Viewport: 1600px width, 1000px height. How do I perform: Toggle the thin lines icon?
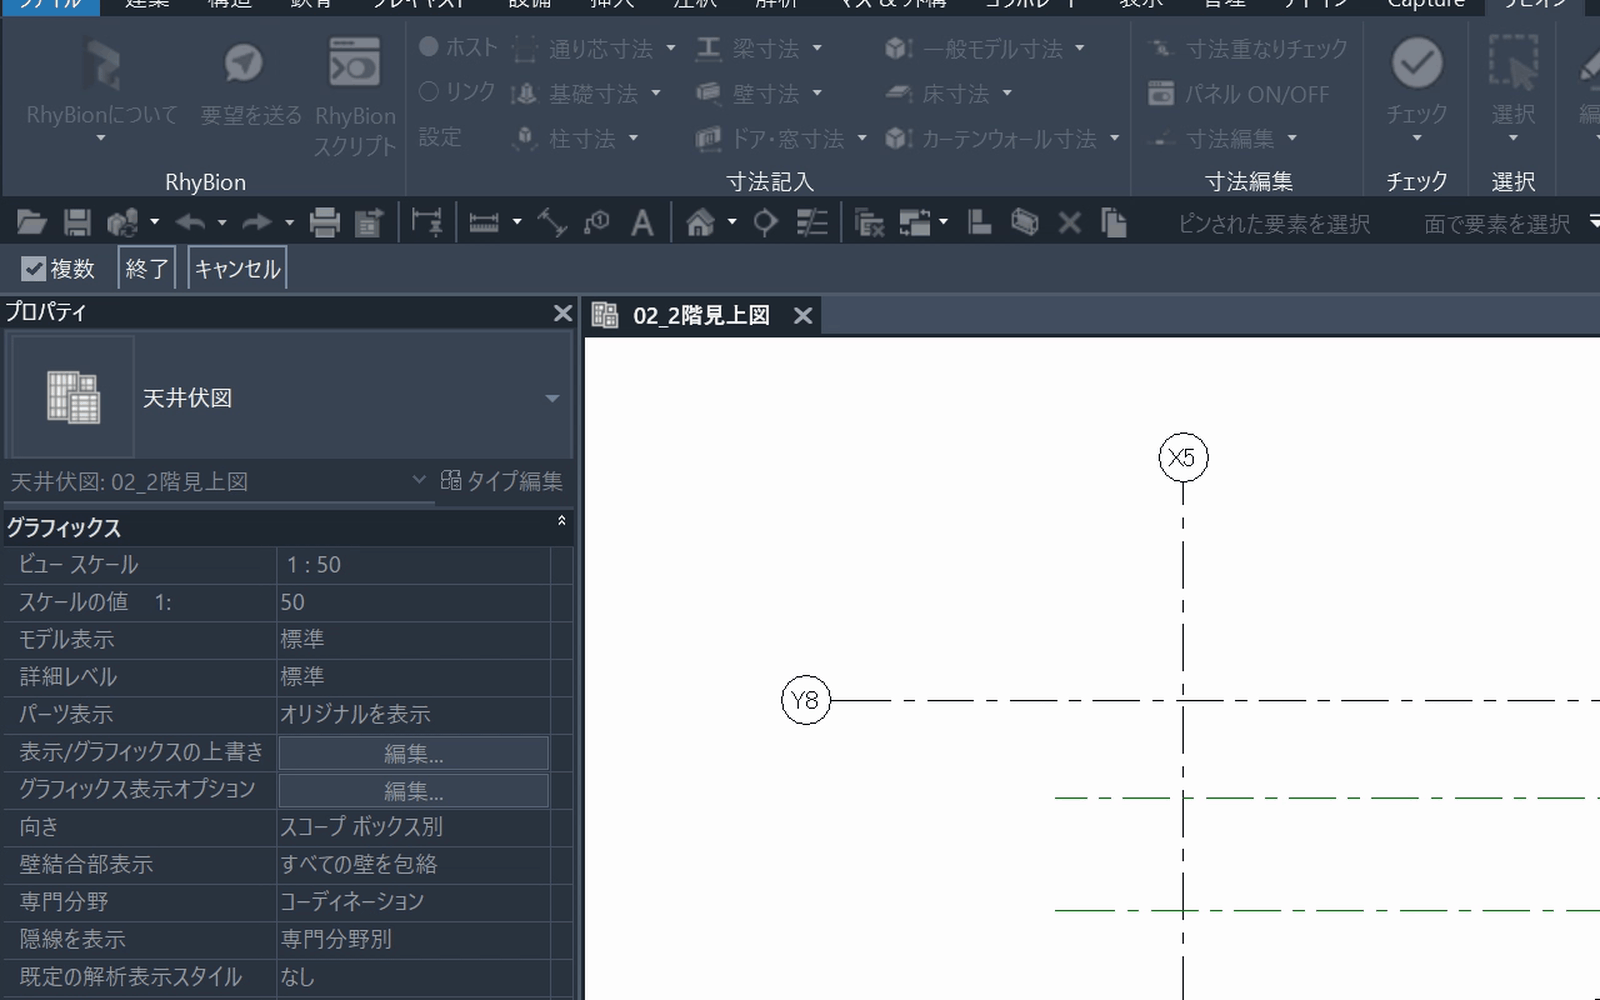812,222
